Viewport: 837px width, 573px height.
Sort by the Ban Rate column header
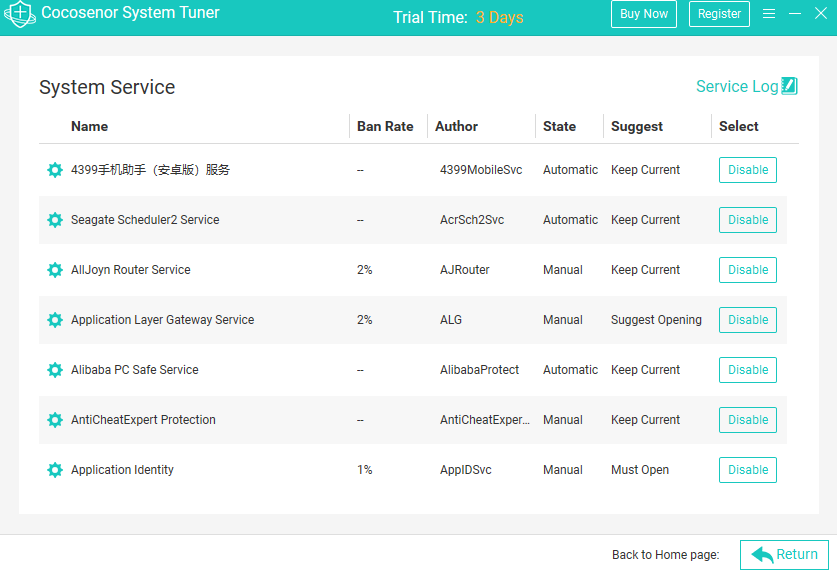pos(385,126)
